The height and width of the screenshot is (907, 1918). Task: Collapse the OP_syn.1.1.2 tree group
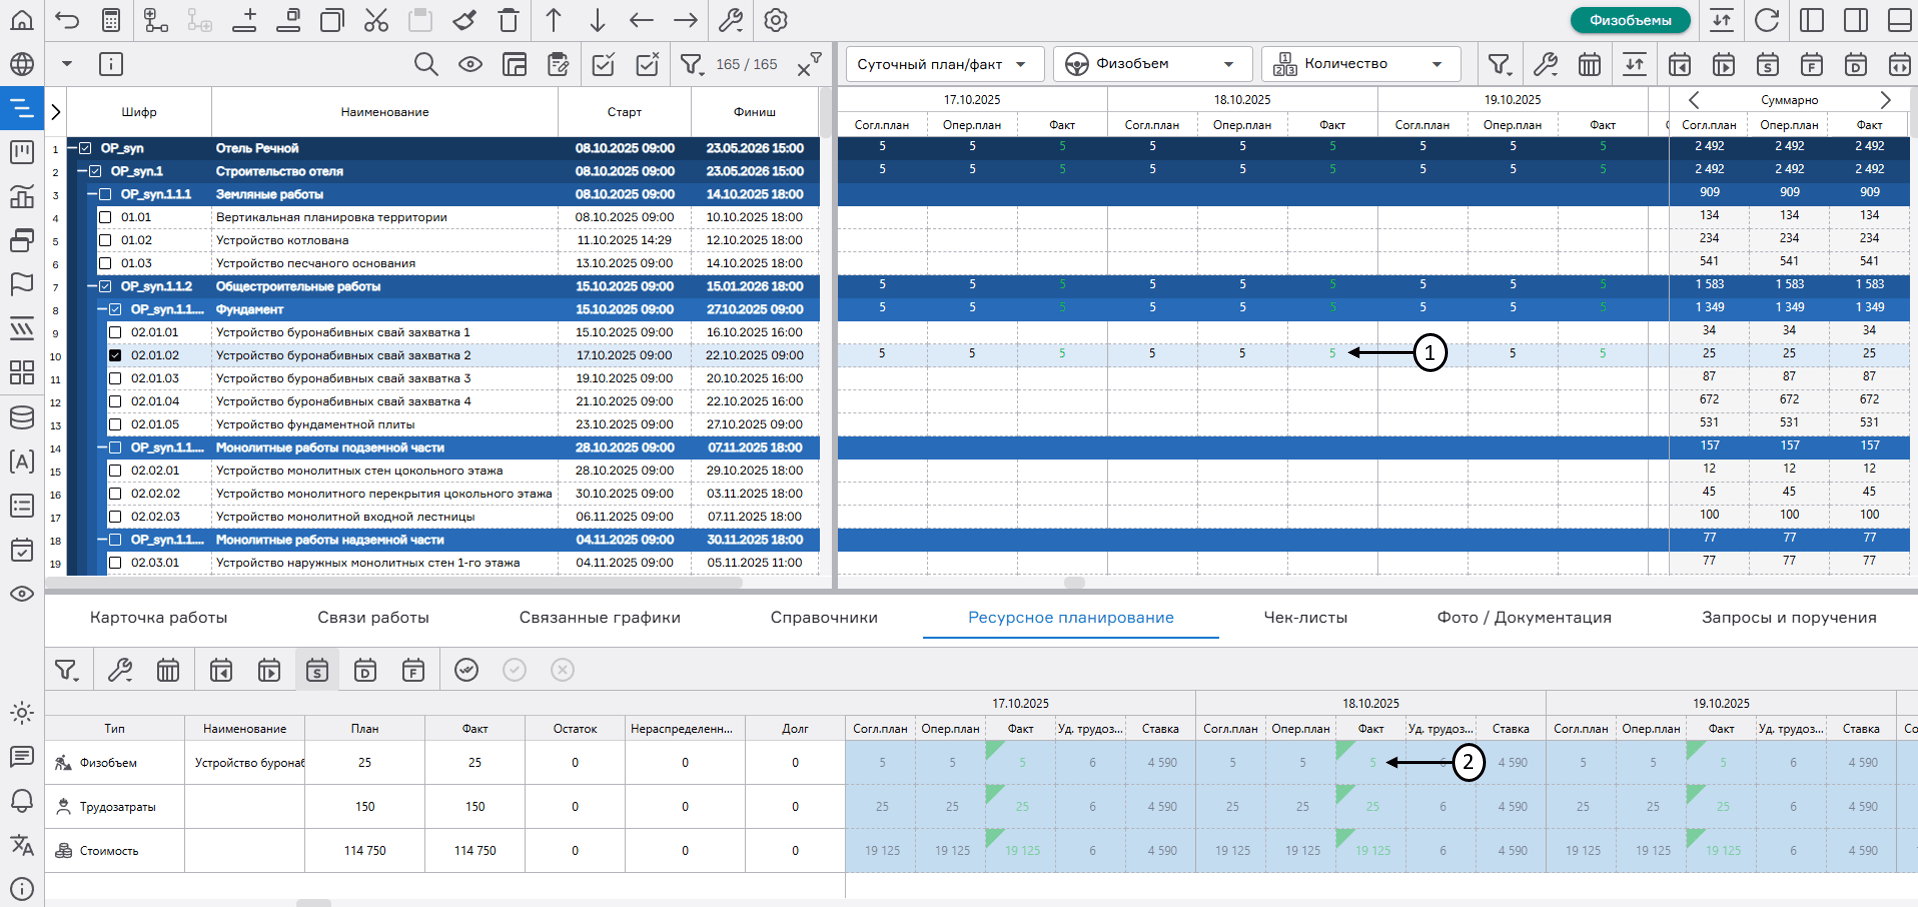92,286
